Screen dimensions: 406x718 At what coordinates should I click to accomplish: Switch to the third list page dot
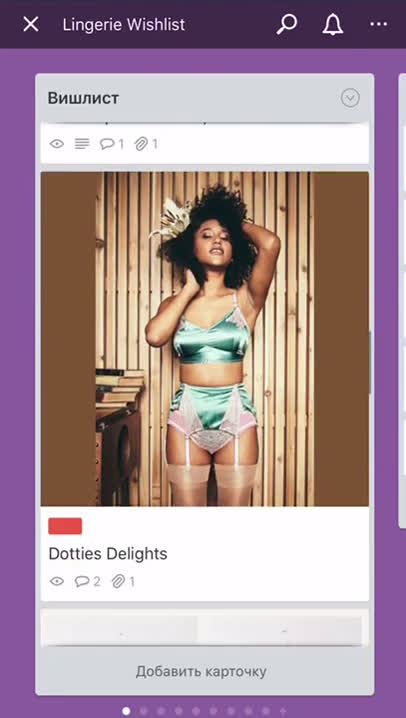161,711
